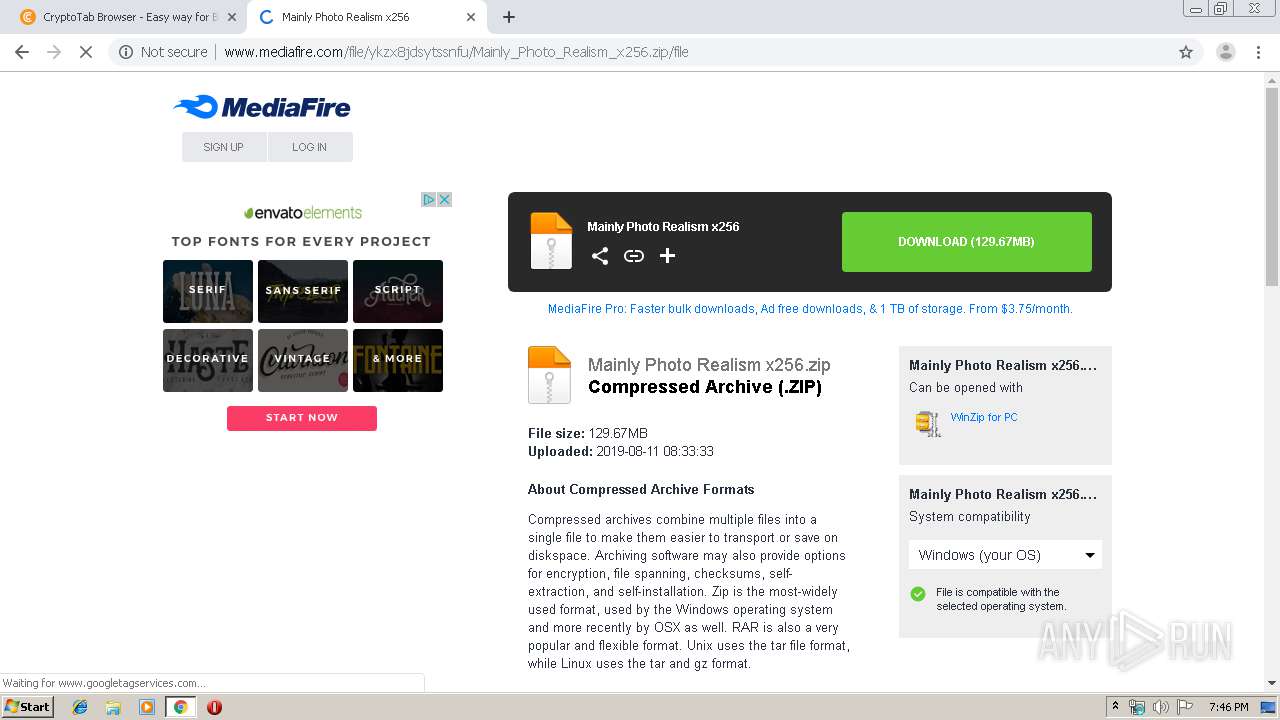View site information for Not secure
Viewport: 1280px width, 720px height.
coord(163,52)
